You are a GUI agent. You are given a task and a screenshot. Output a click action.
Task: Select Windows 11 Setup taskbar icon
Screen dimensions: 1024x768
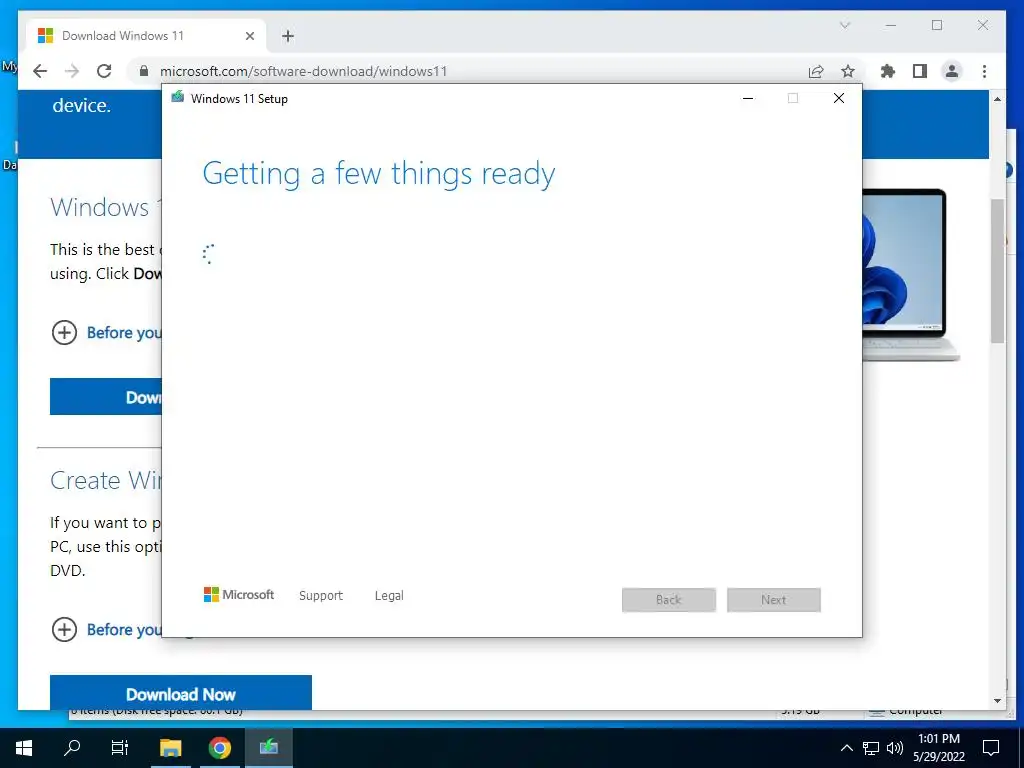tap(268, 748)
